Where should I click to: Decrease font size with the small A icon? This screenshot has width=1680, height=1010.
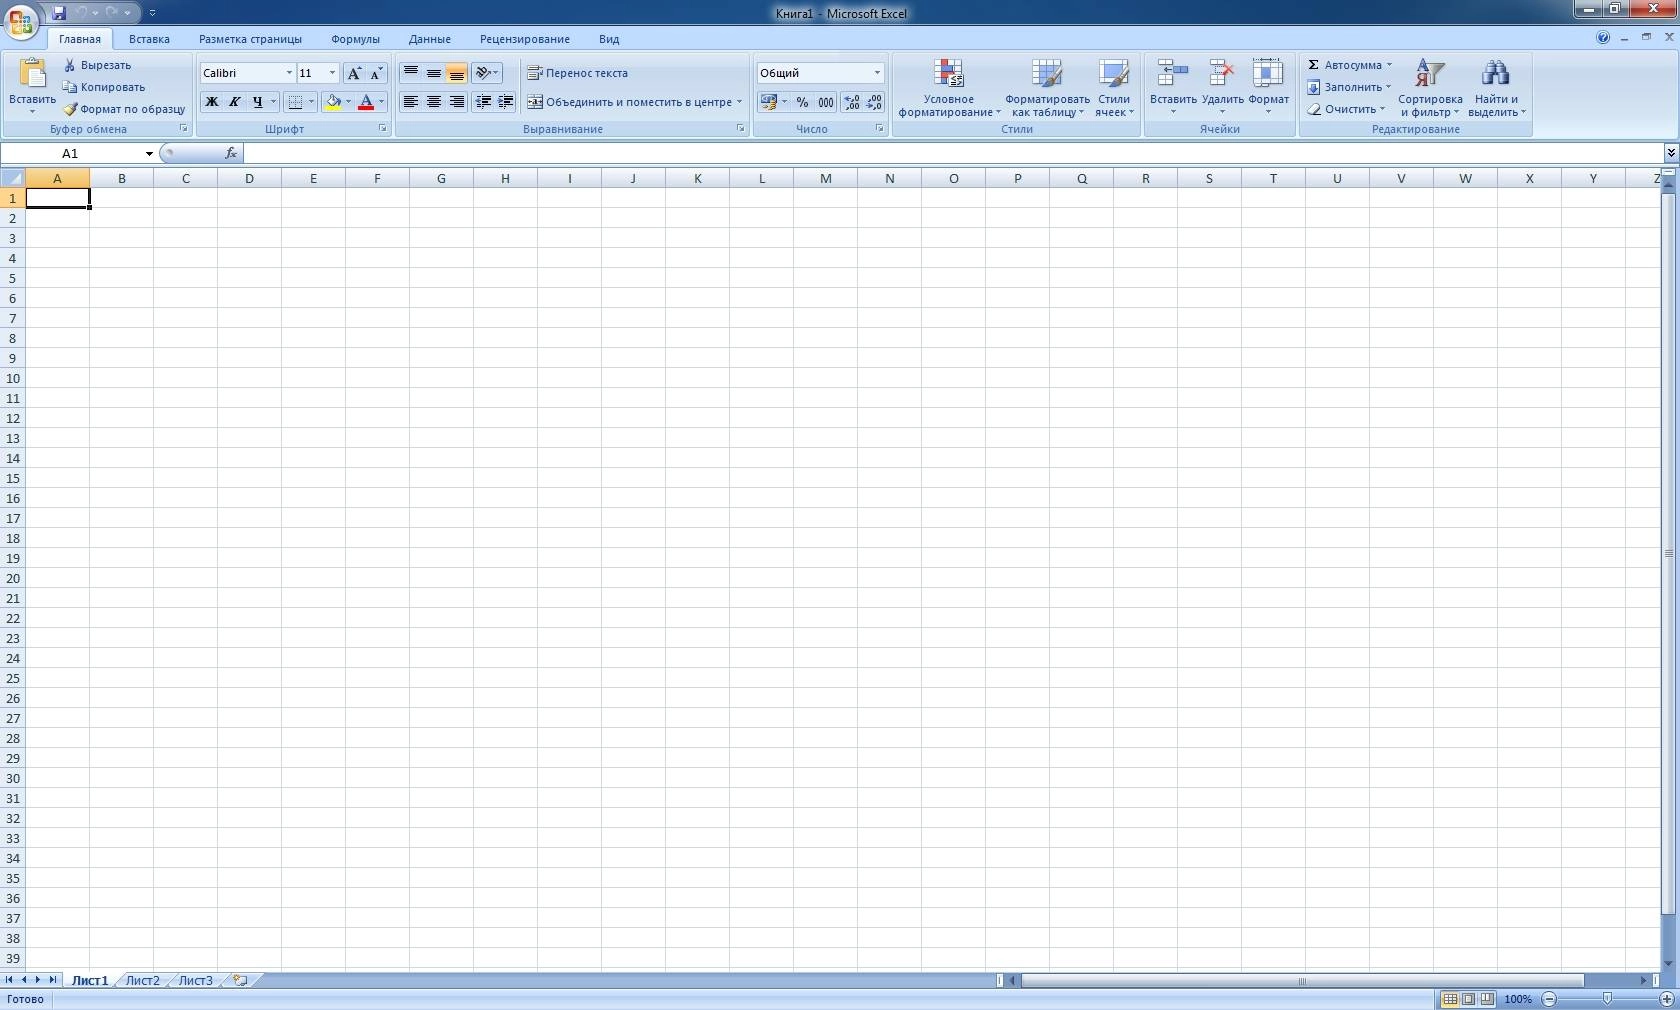377,73
